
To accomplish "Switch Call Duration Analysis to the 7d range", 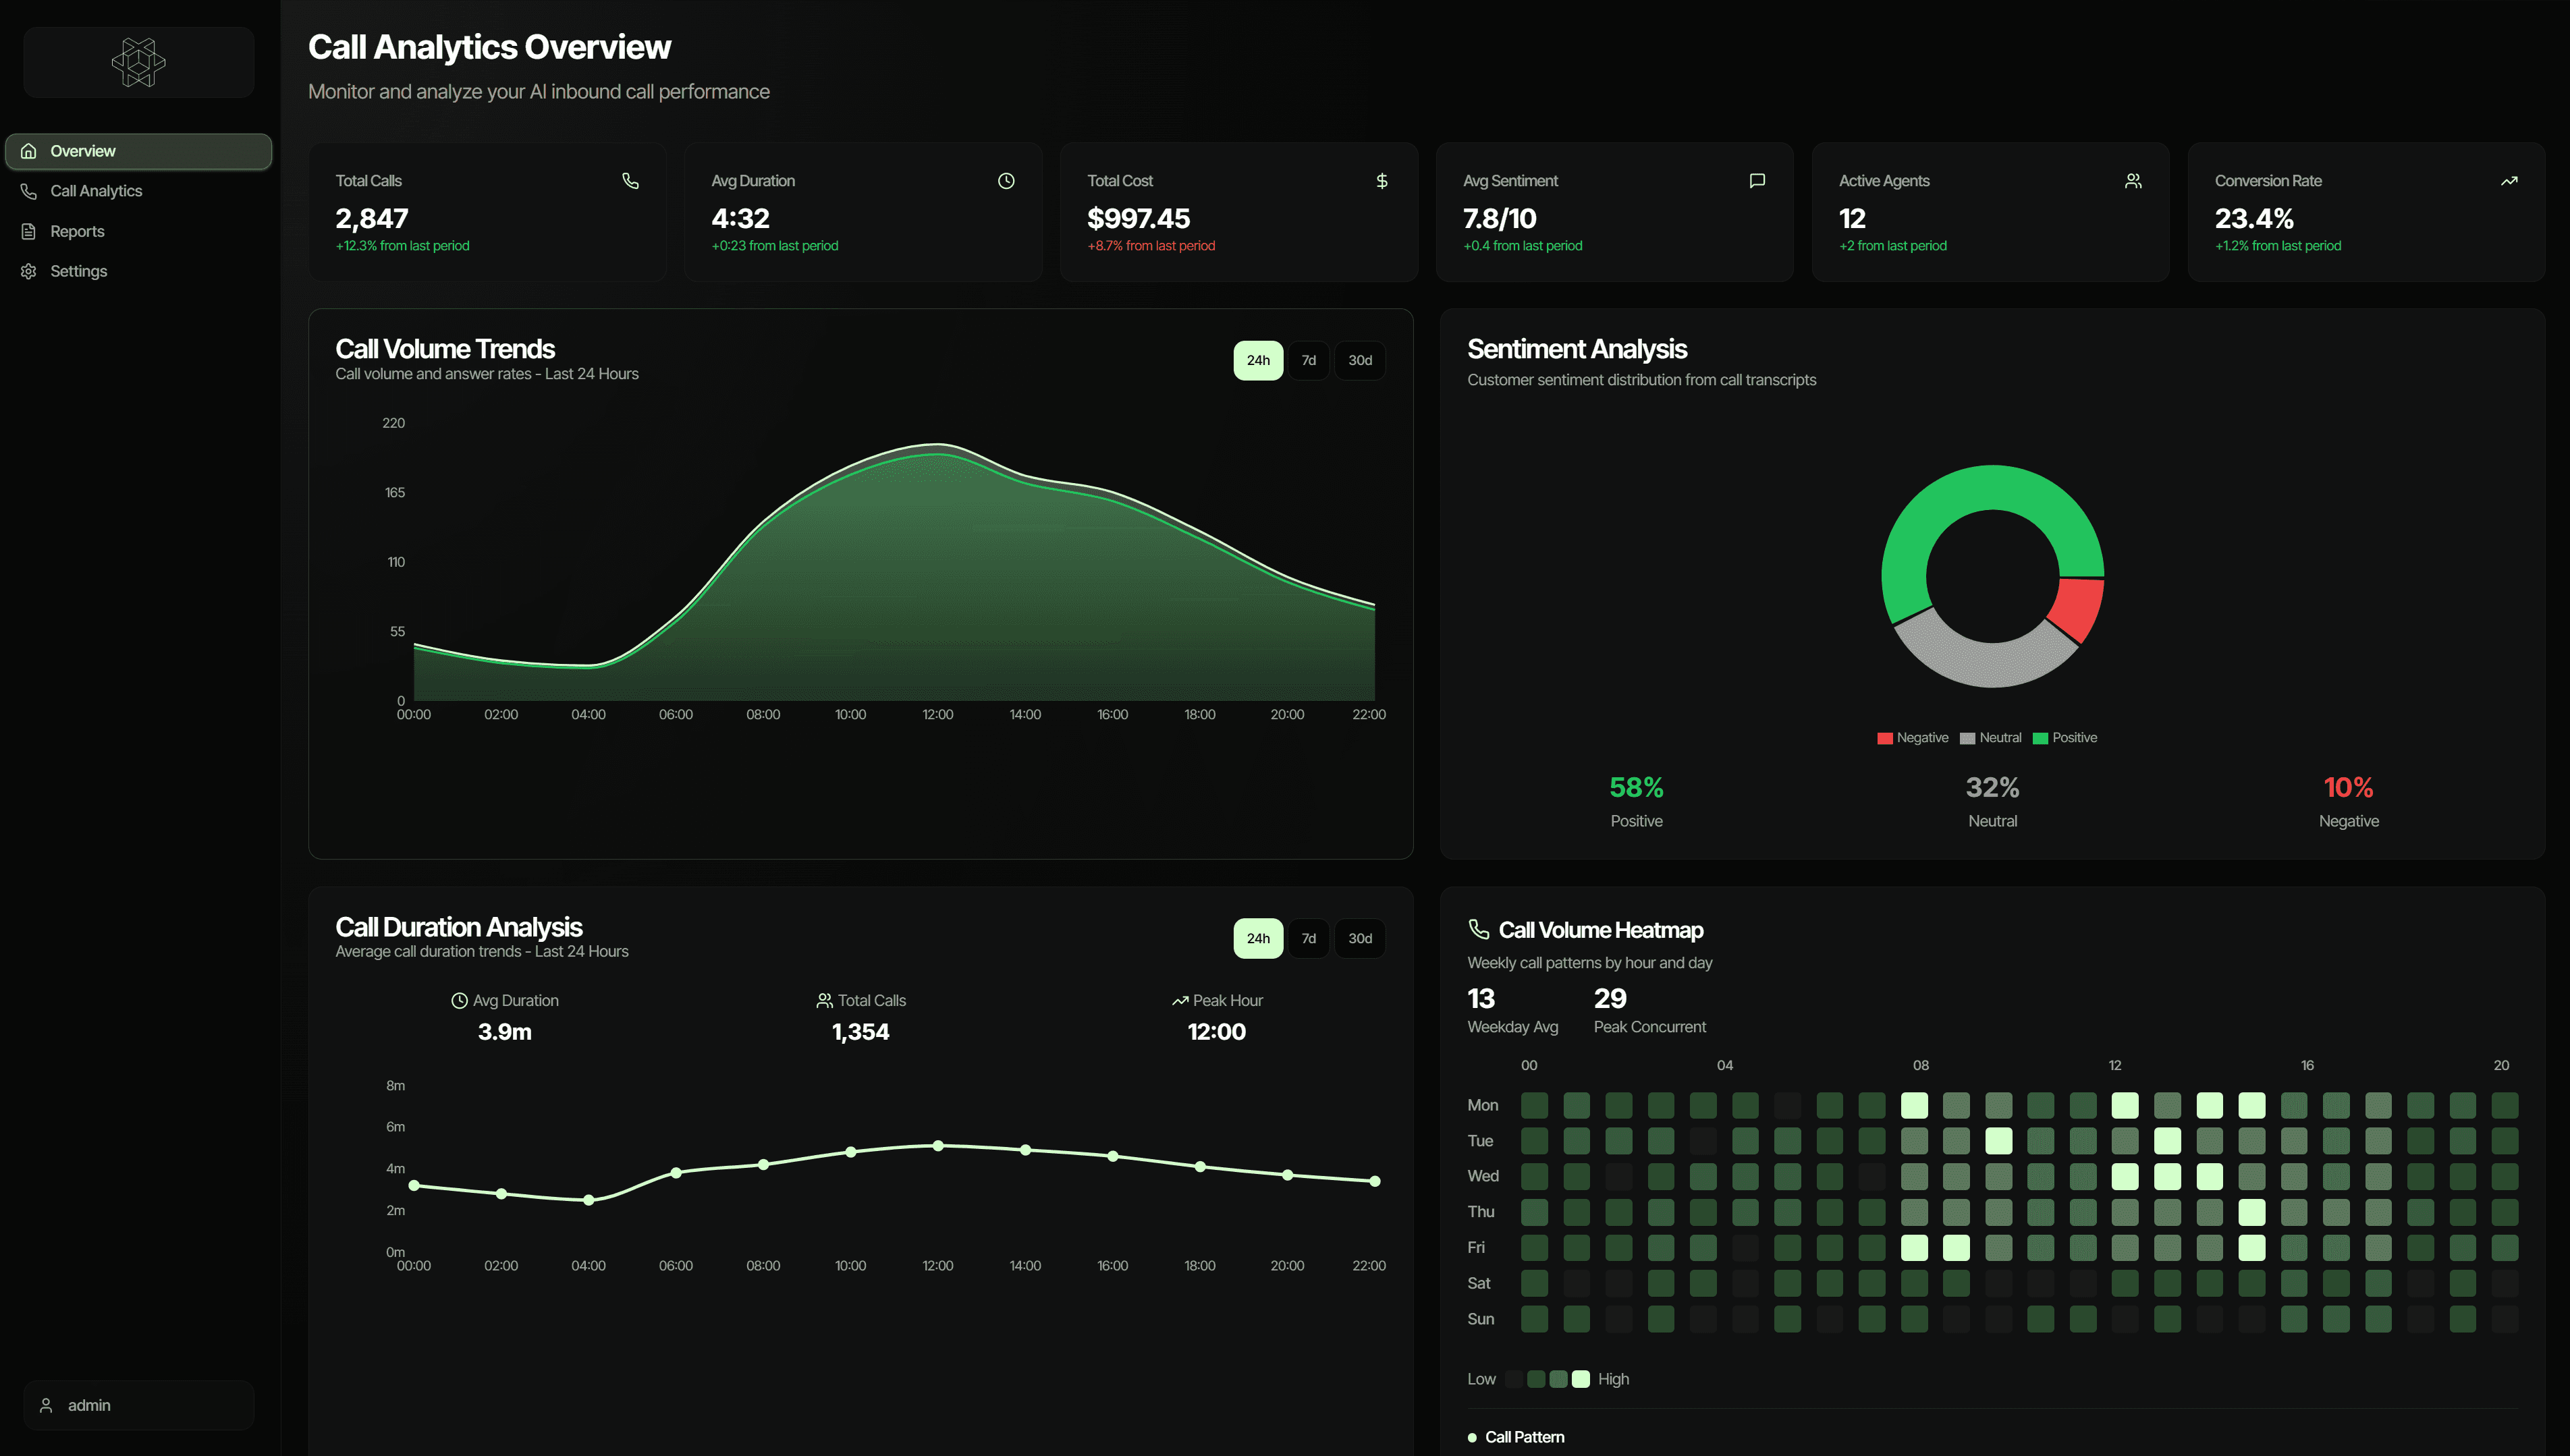I will click(x=1308, y=938).
